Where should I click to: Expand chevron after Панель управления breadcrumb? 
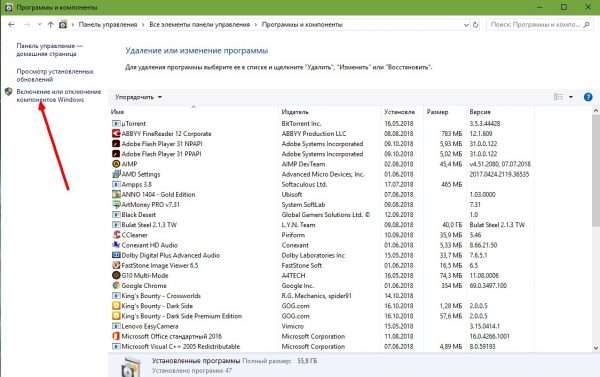coord(143,25)
